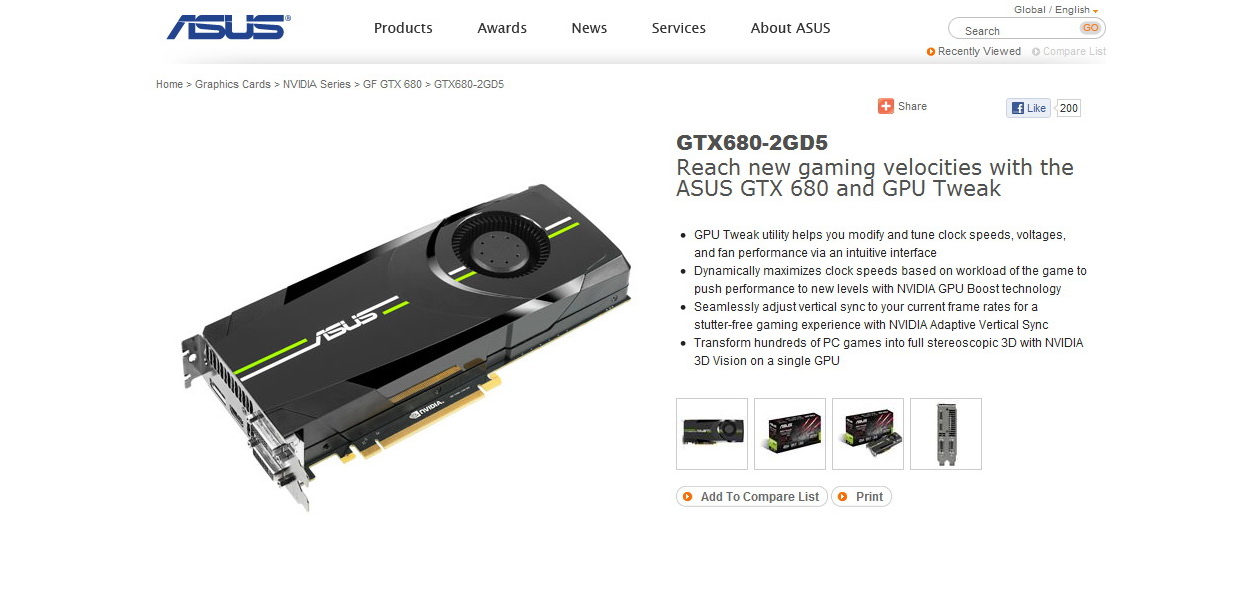Click the Print button
Viewport: 1260px width, 597px height.
click(861, 497)
